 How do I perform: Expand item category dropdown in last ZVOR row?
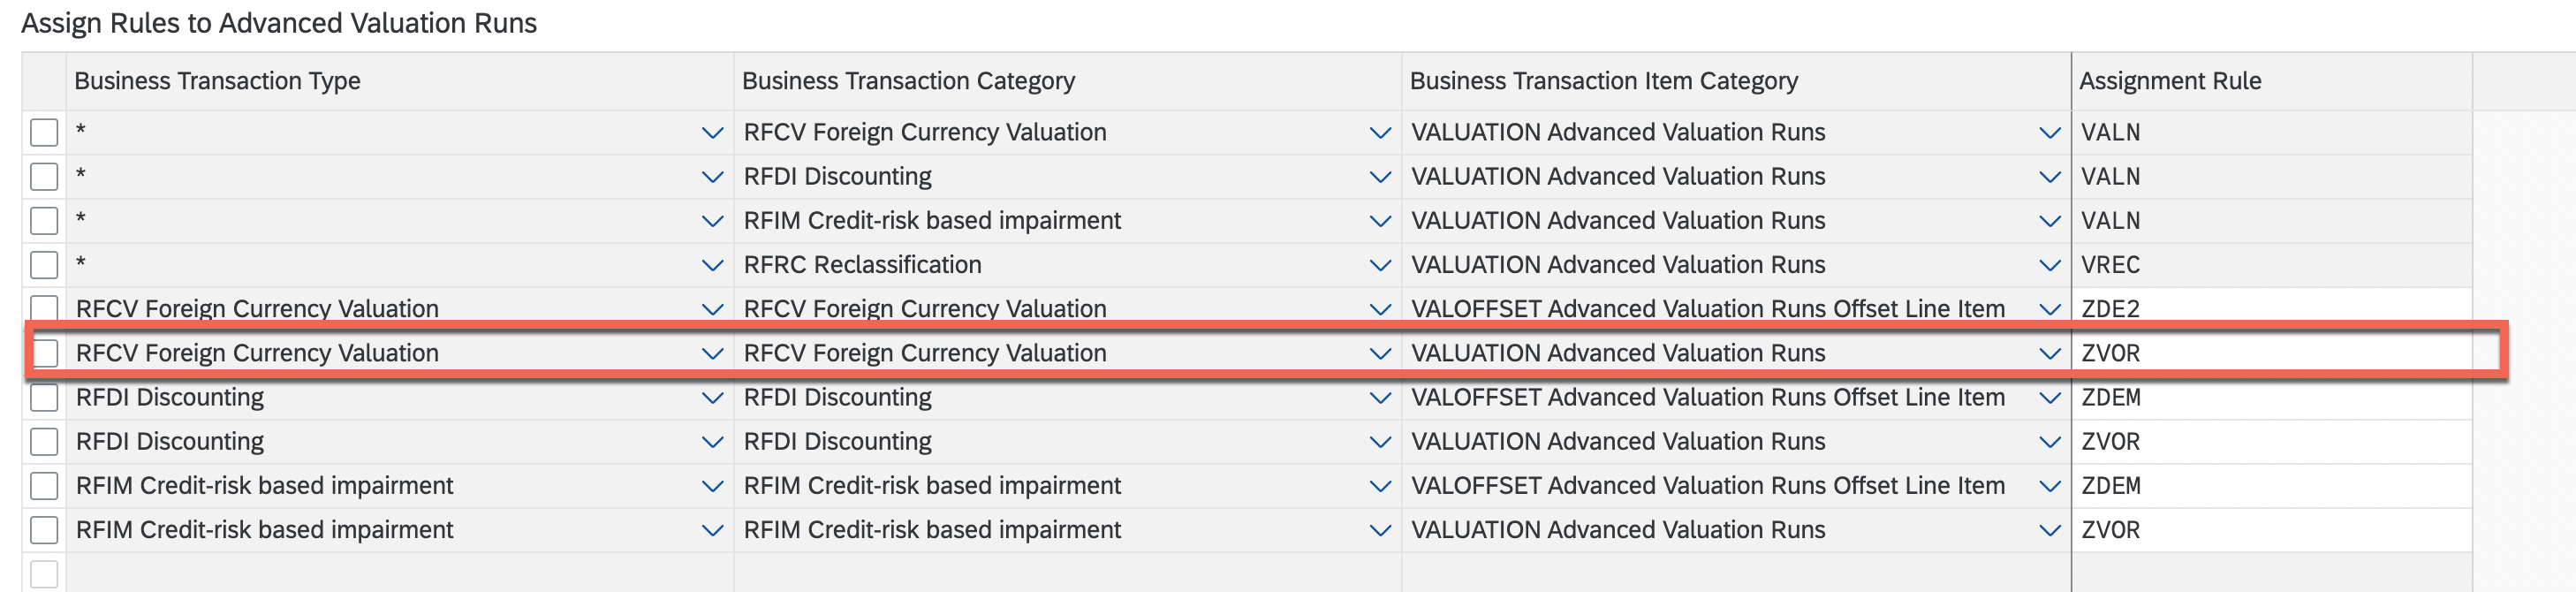[x=2049, y=530]
